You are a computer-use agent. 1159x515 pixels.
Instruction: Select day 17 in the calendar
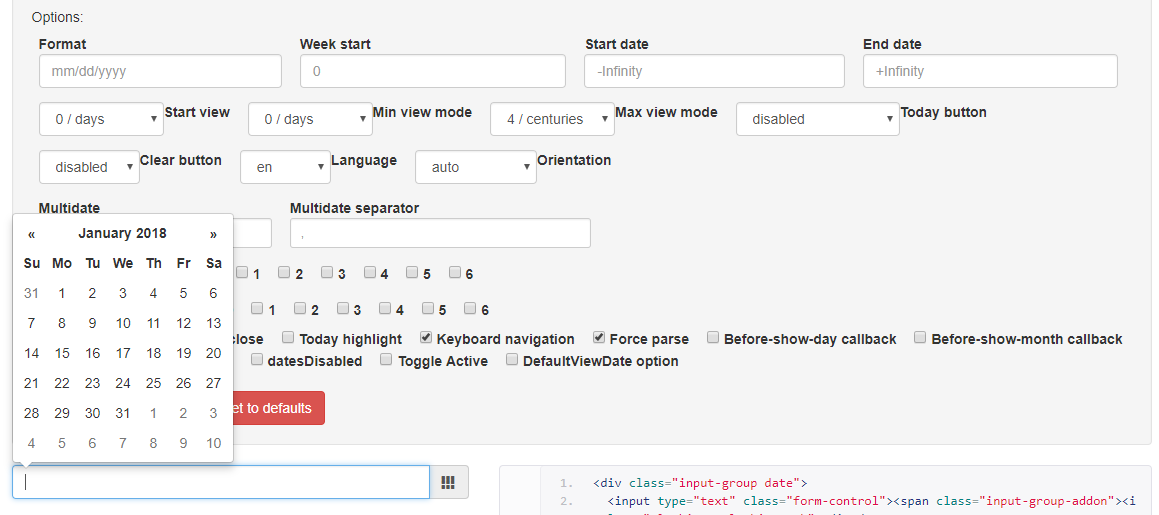[x=123, y=353]
